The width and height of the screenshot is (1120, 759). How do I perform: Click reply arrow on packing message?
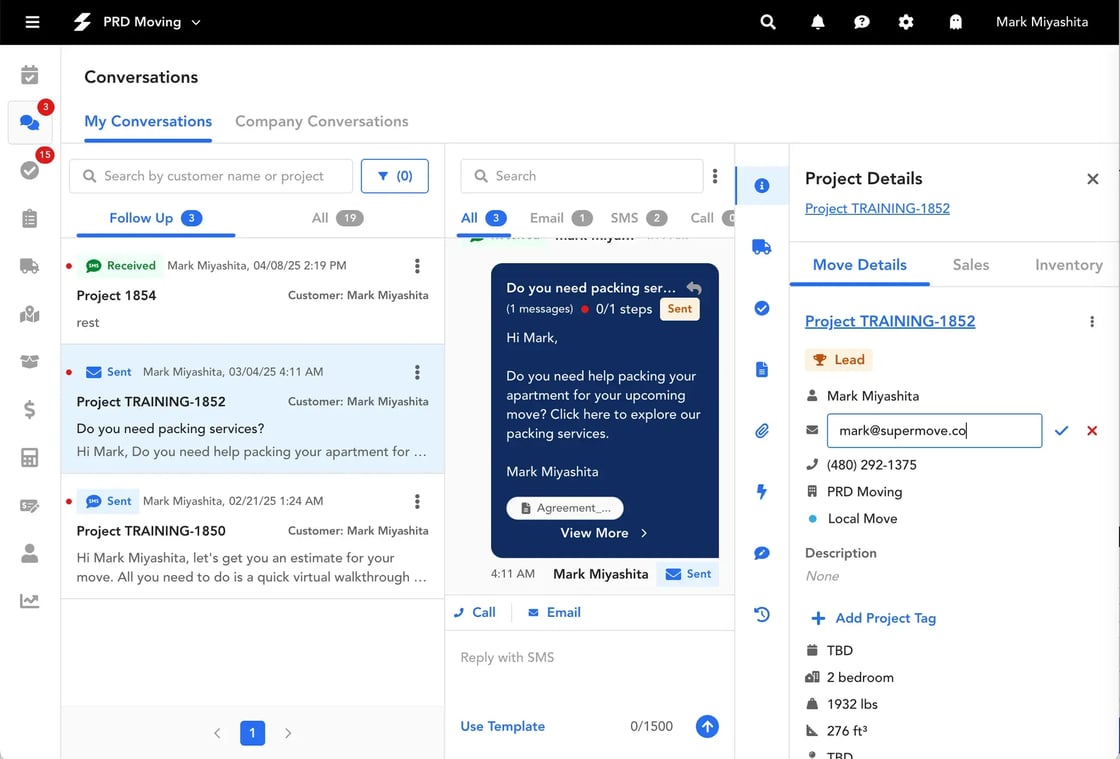[x=694, y=288]
